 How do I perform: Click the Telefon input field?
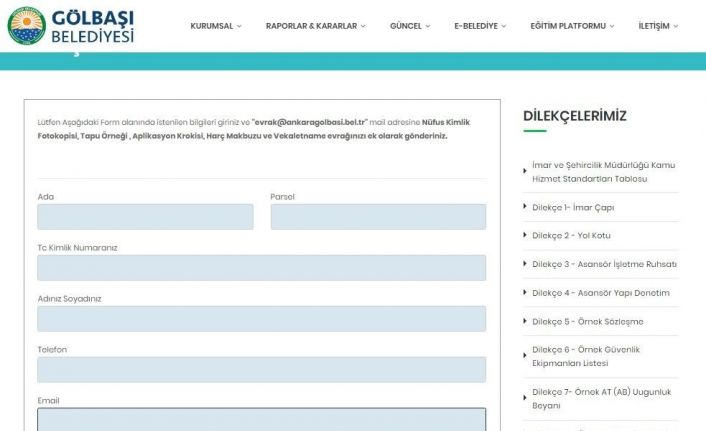pyautogui.click(x=261, y=370)
